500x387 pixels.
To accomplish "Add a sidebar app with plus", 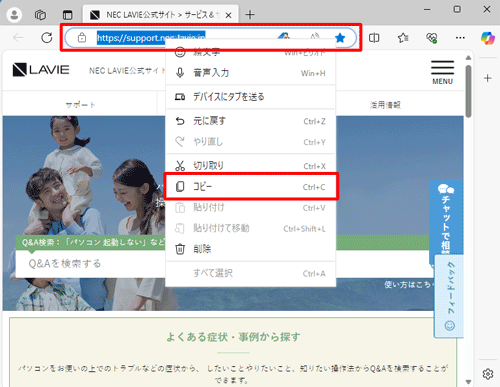I will click(x=488, y=78).
